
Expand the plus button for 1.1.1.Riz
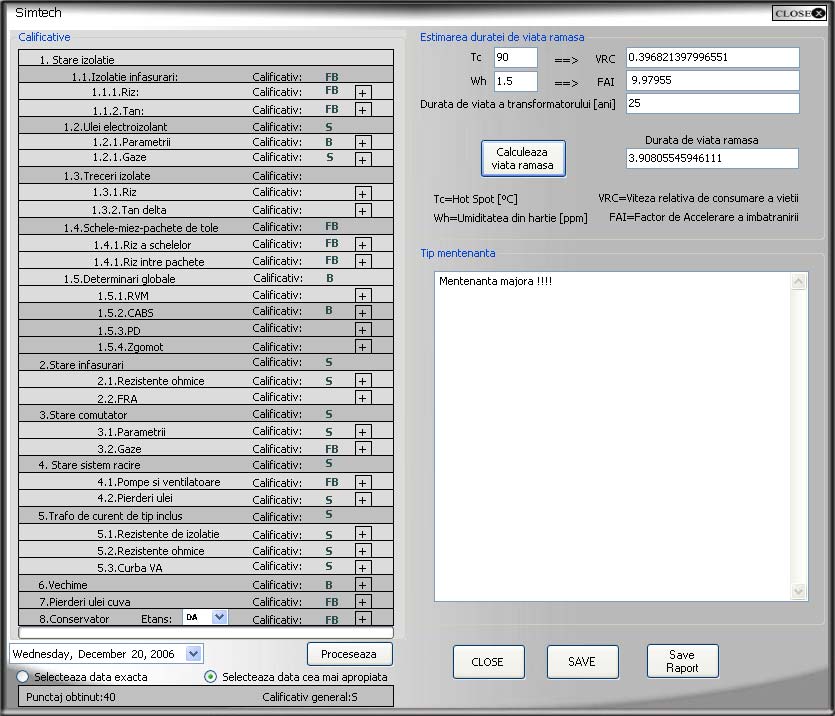pyautogui.click(x=363, y=93)
